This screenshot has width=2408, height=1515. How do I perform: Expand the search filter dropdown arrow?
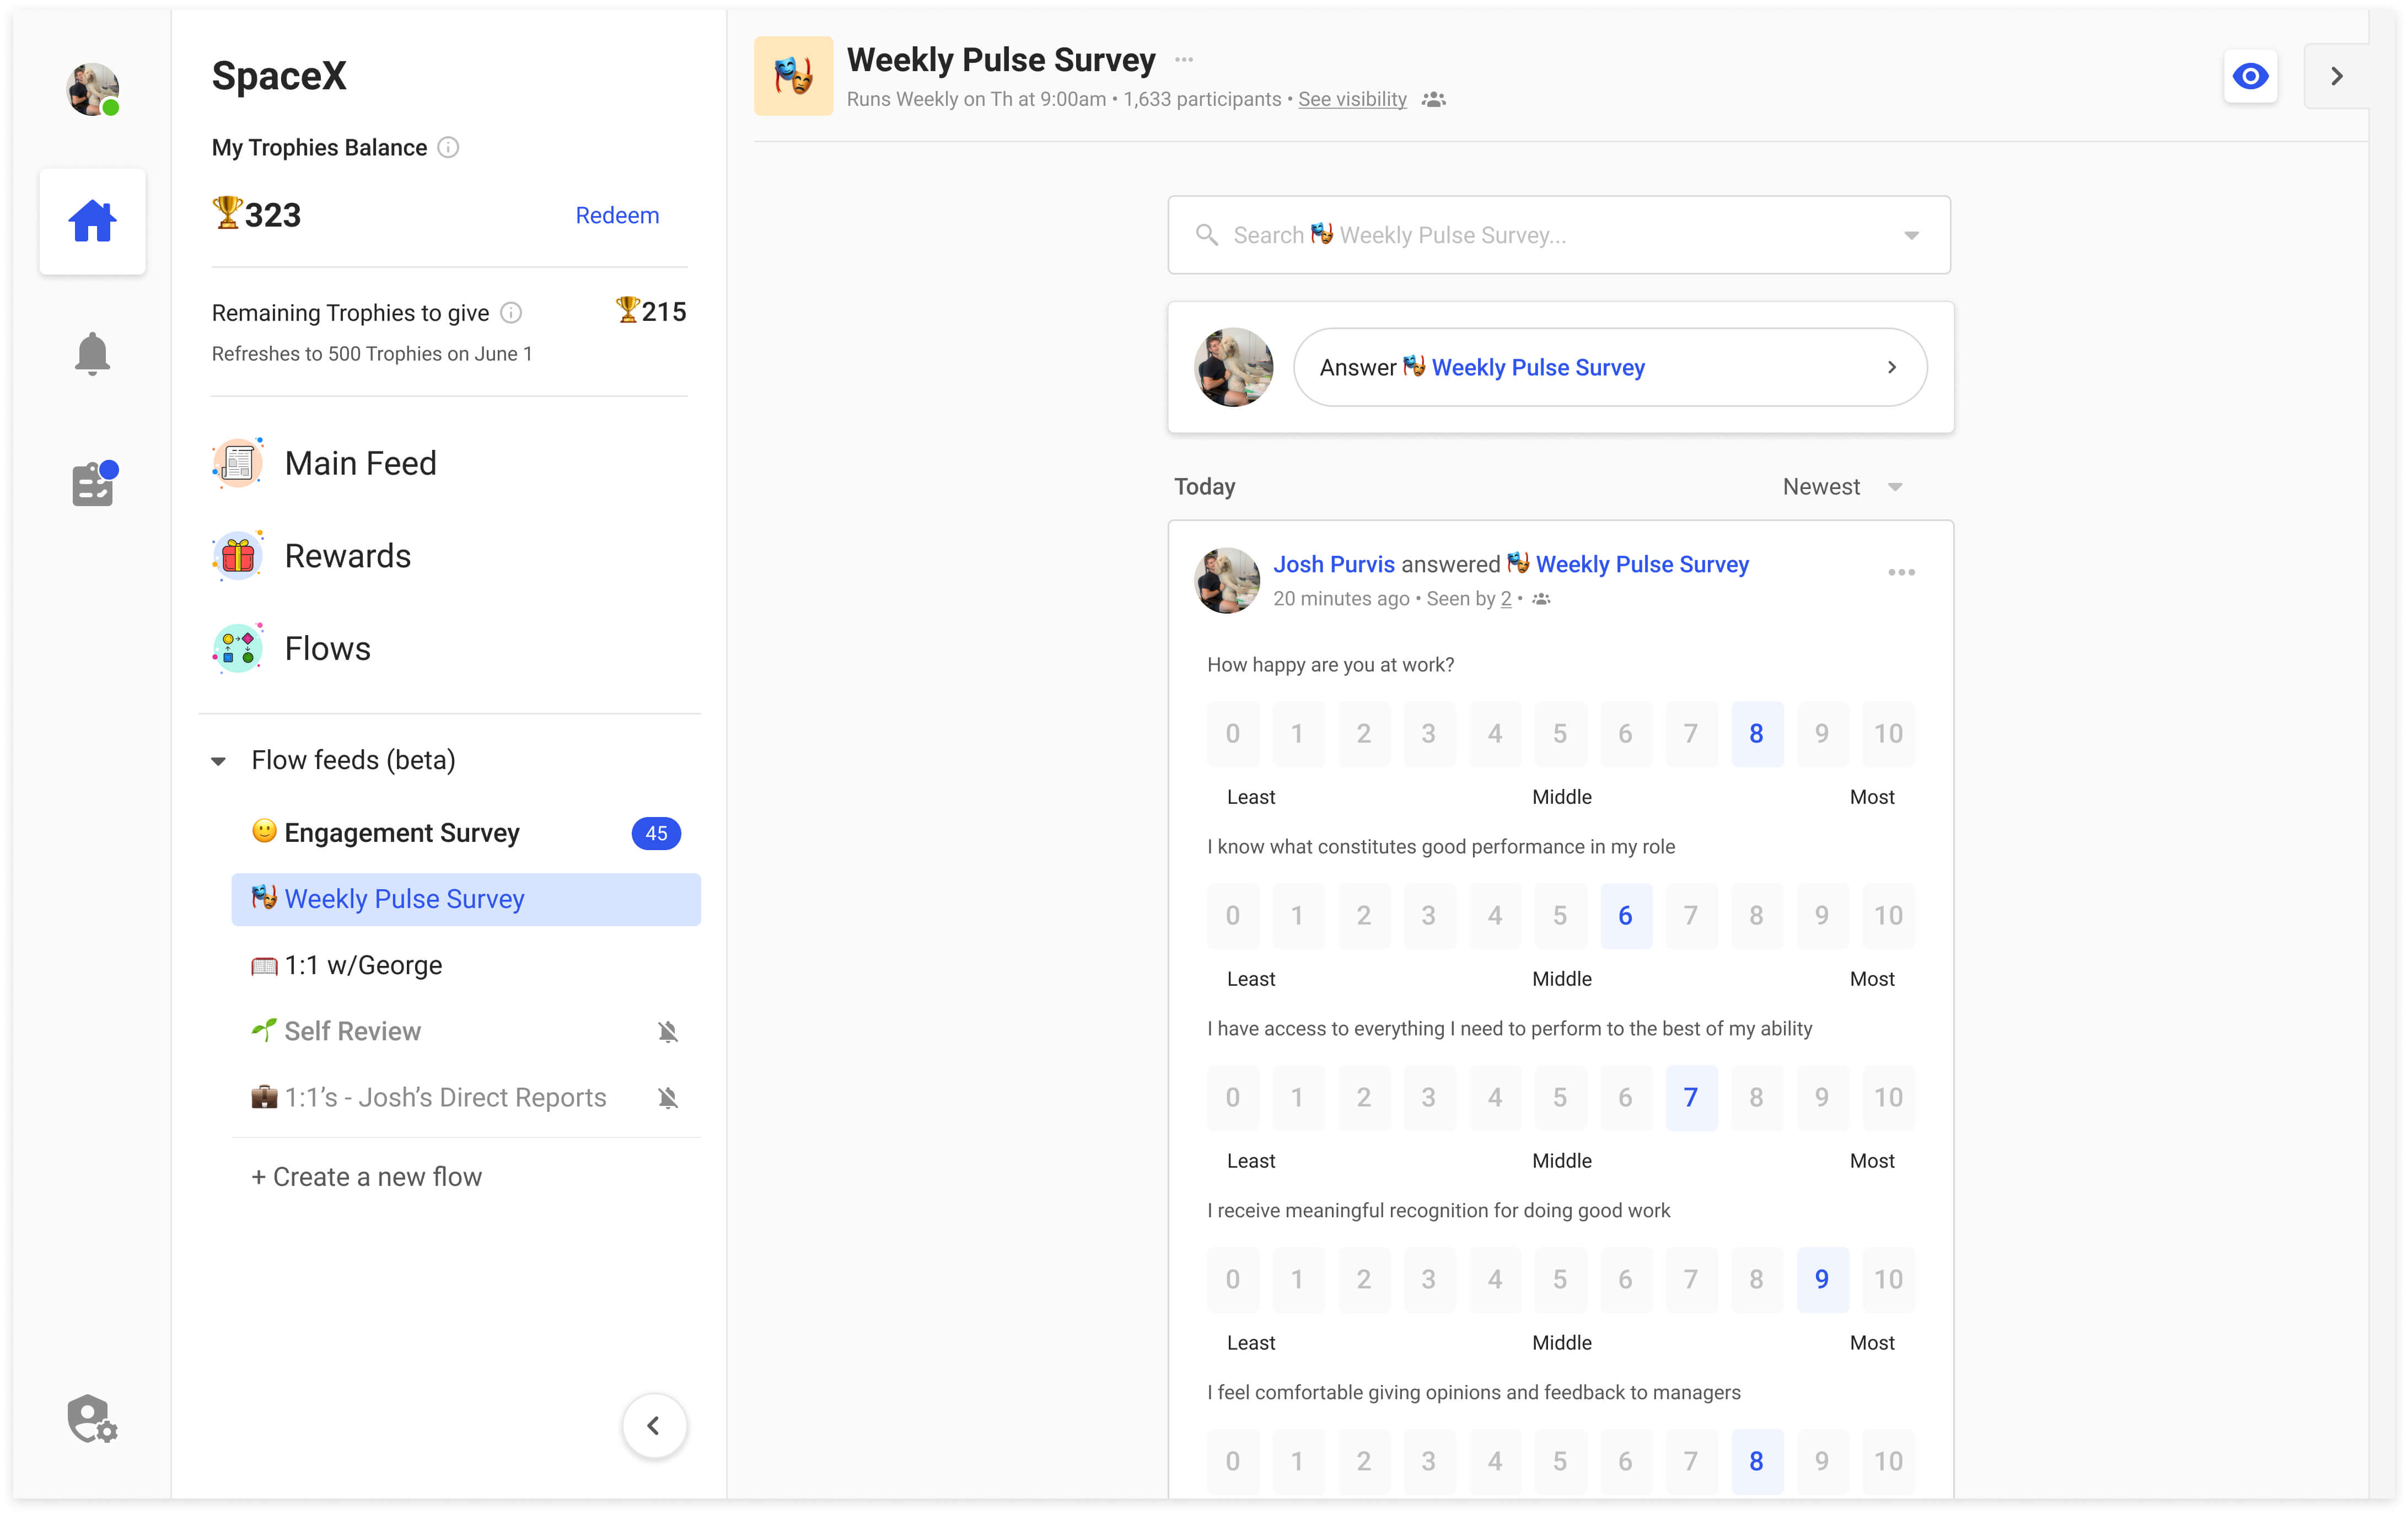pyautogui.click(x=1911, y=235)
